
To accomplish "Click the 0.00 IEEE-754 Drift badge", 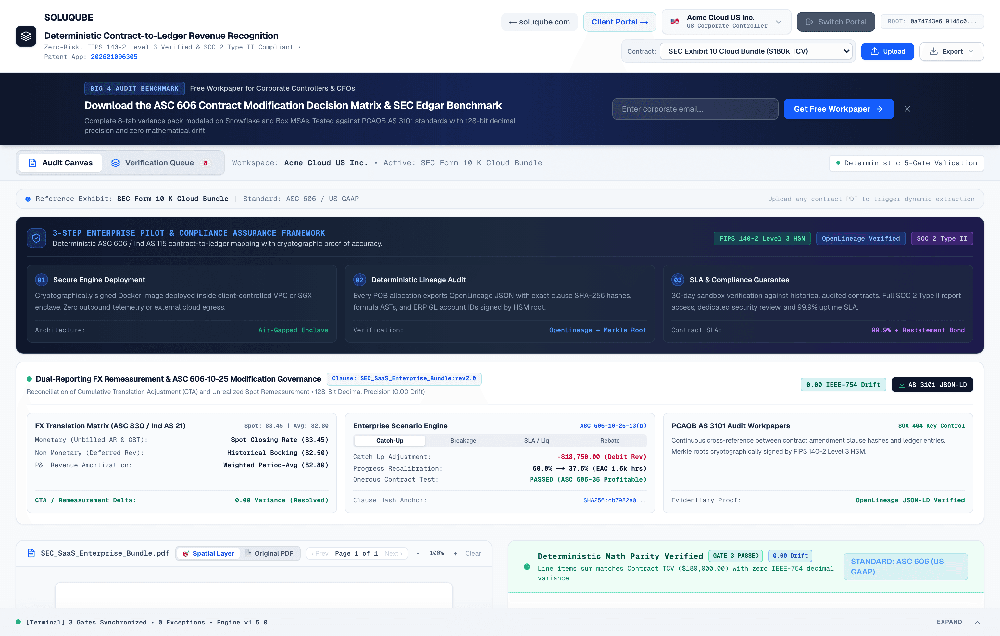I will point(843,385).
